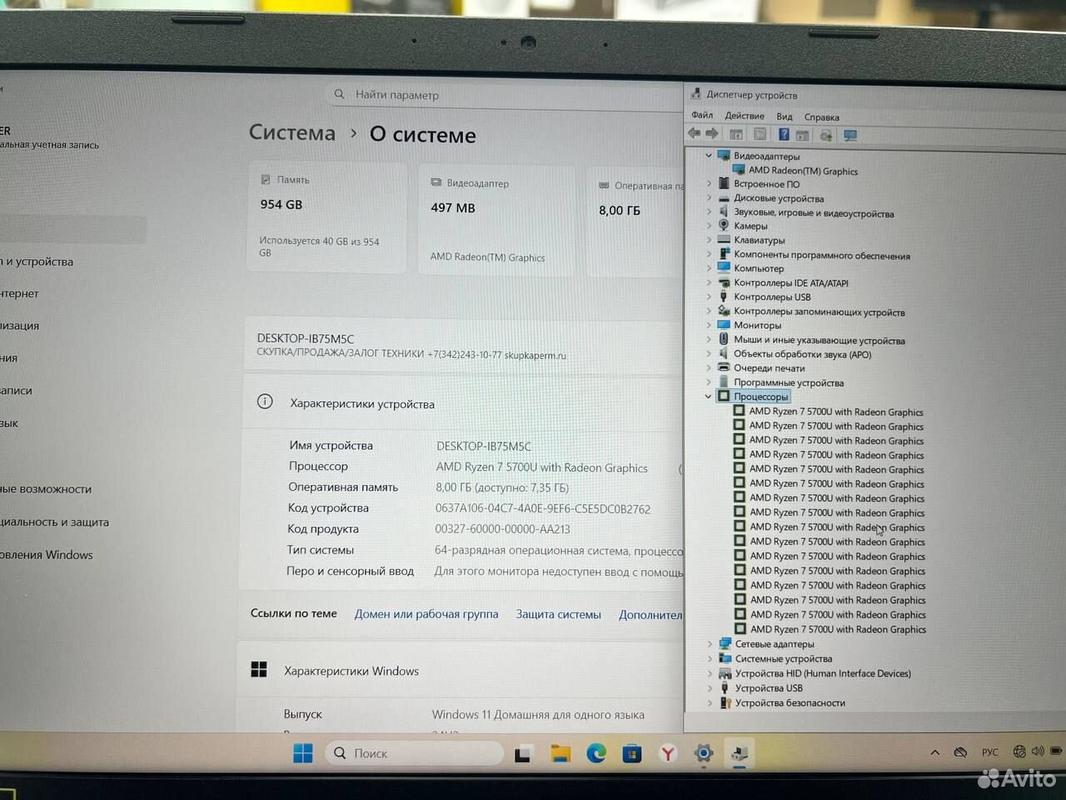Click the Windows 11 Домашняя для одного языка text
Viewport: 1066px width, 800px height.
(538, 714)
